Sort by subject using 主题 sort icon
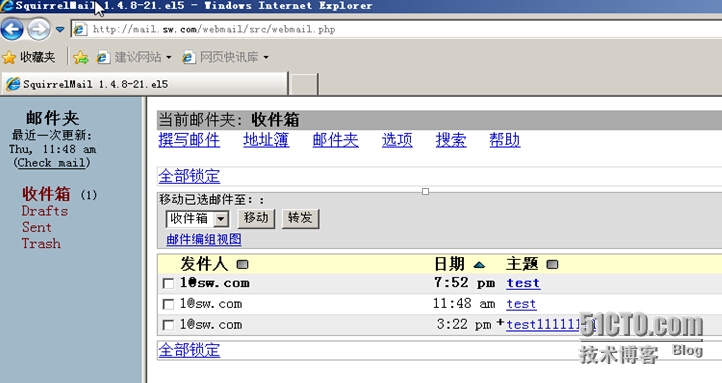Viewport: 722px width, 383px height. point(552,264)
